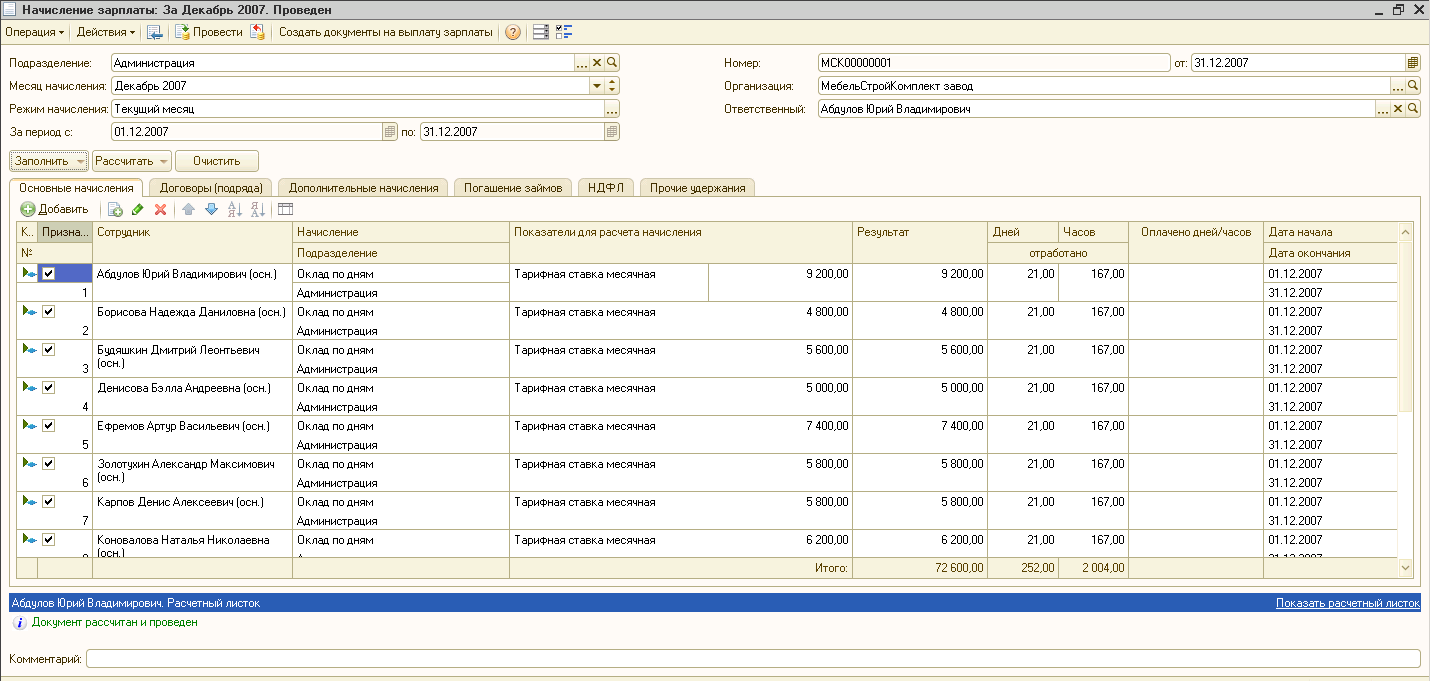
Task: Uncheck the checkbox for Абдулов Юрий Владимирович
Action: [49, 274]
